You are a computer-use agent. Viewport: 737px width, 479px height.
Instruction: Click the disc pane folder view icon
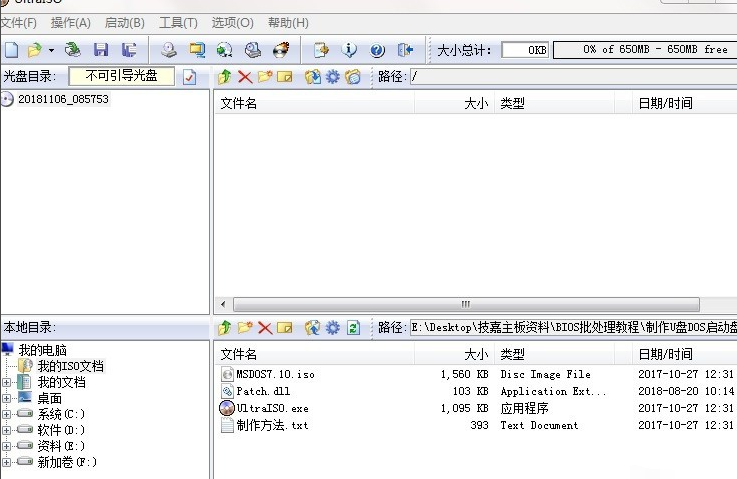[353, 77]
